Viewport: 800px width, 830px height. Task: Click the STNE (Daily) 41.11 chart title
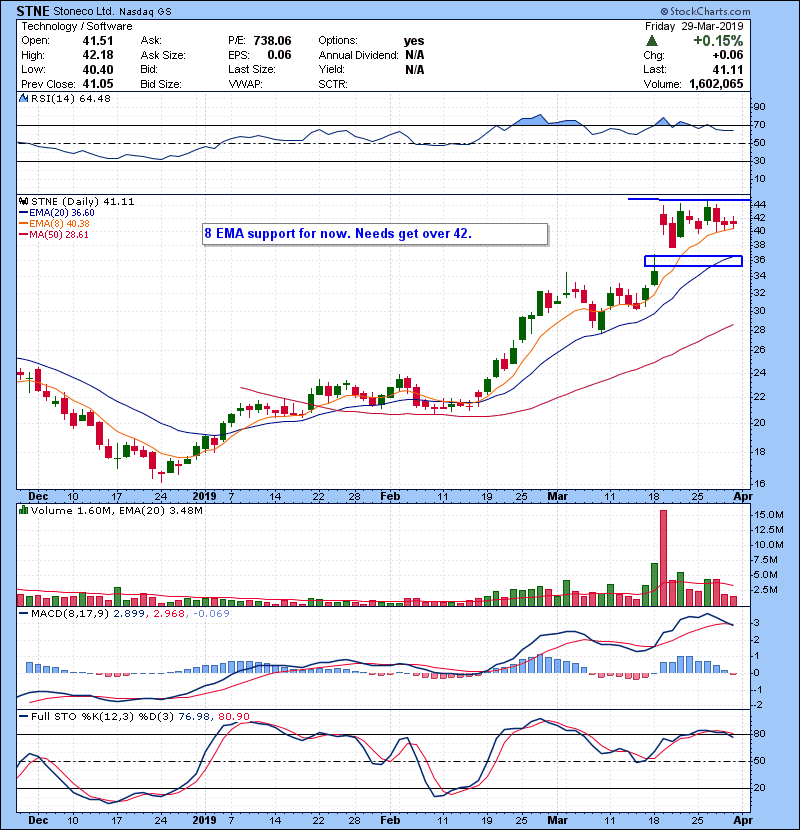(83, 201)
